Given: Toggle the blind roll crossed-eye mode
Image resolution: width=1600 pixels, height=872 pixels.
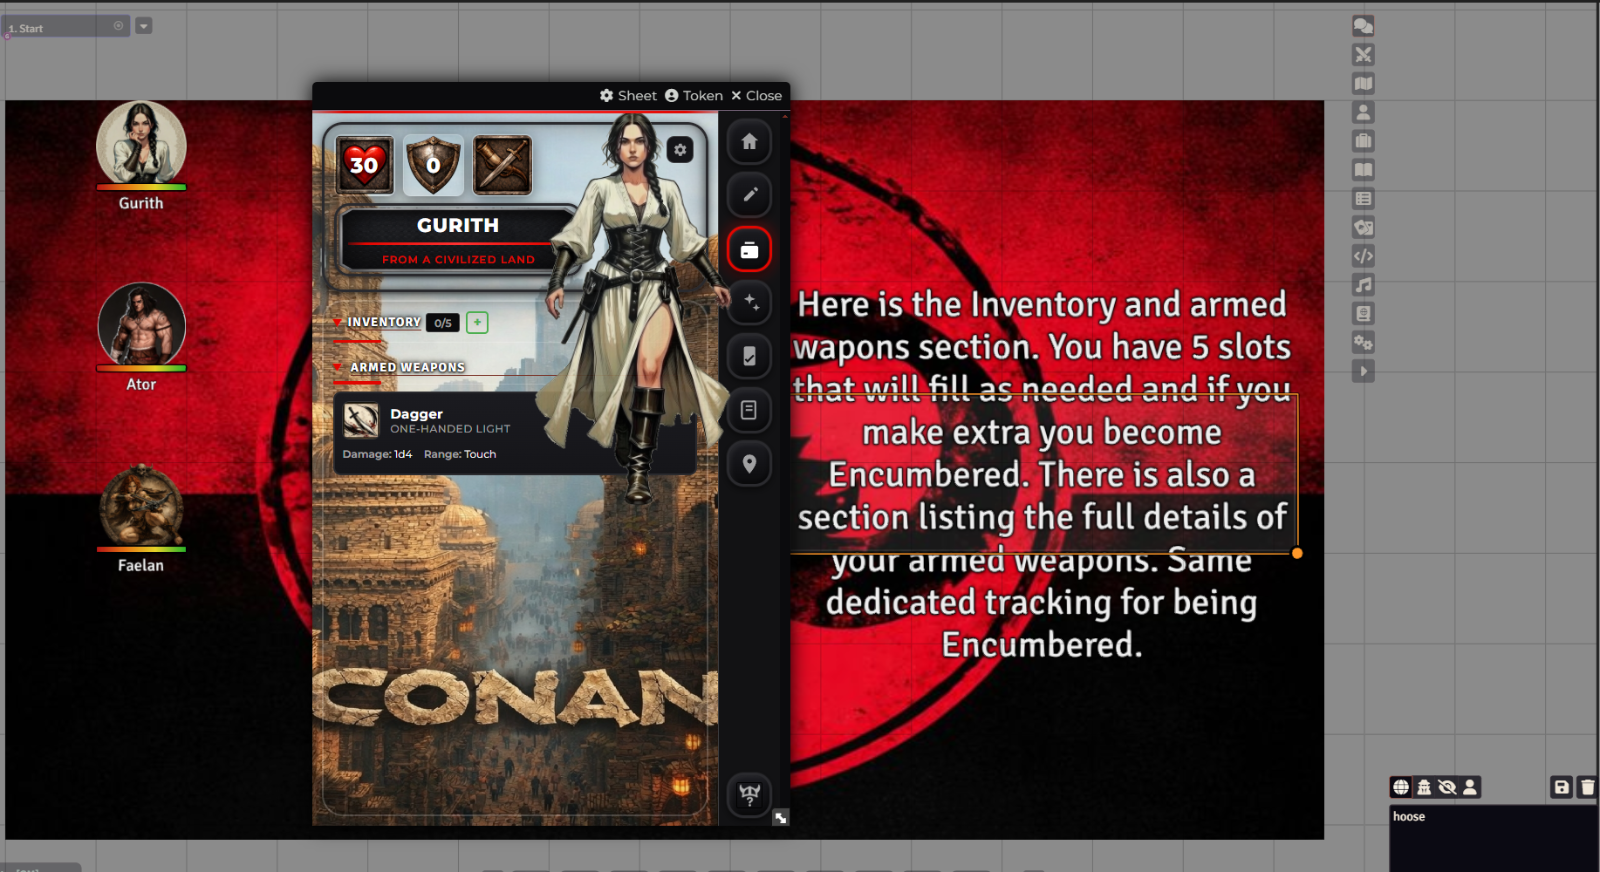Looking at the screenshot, I should (x=1447, y=787).
